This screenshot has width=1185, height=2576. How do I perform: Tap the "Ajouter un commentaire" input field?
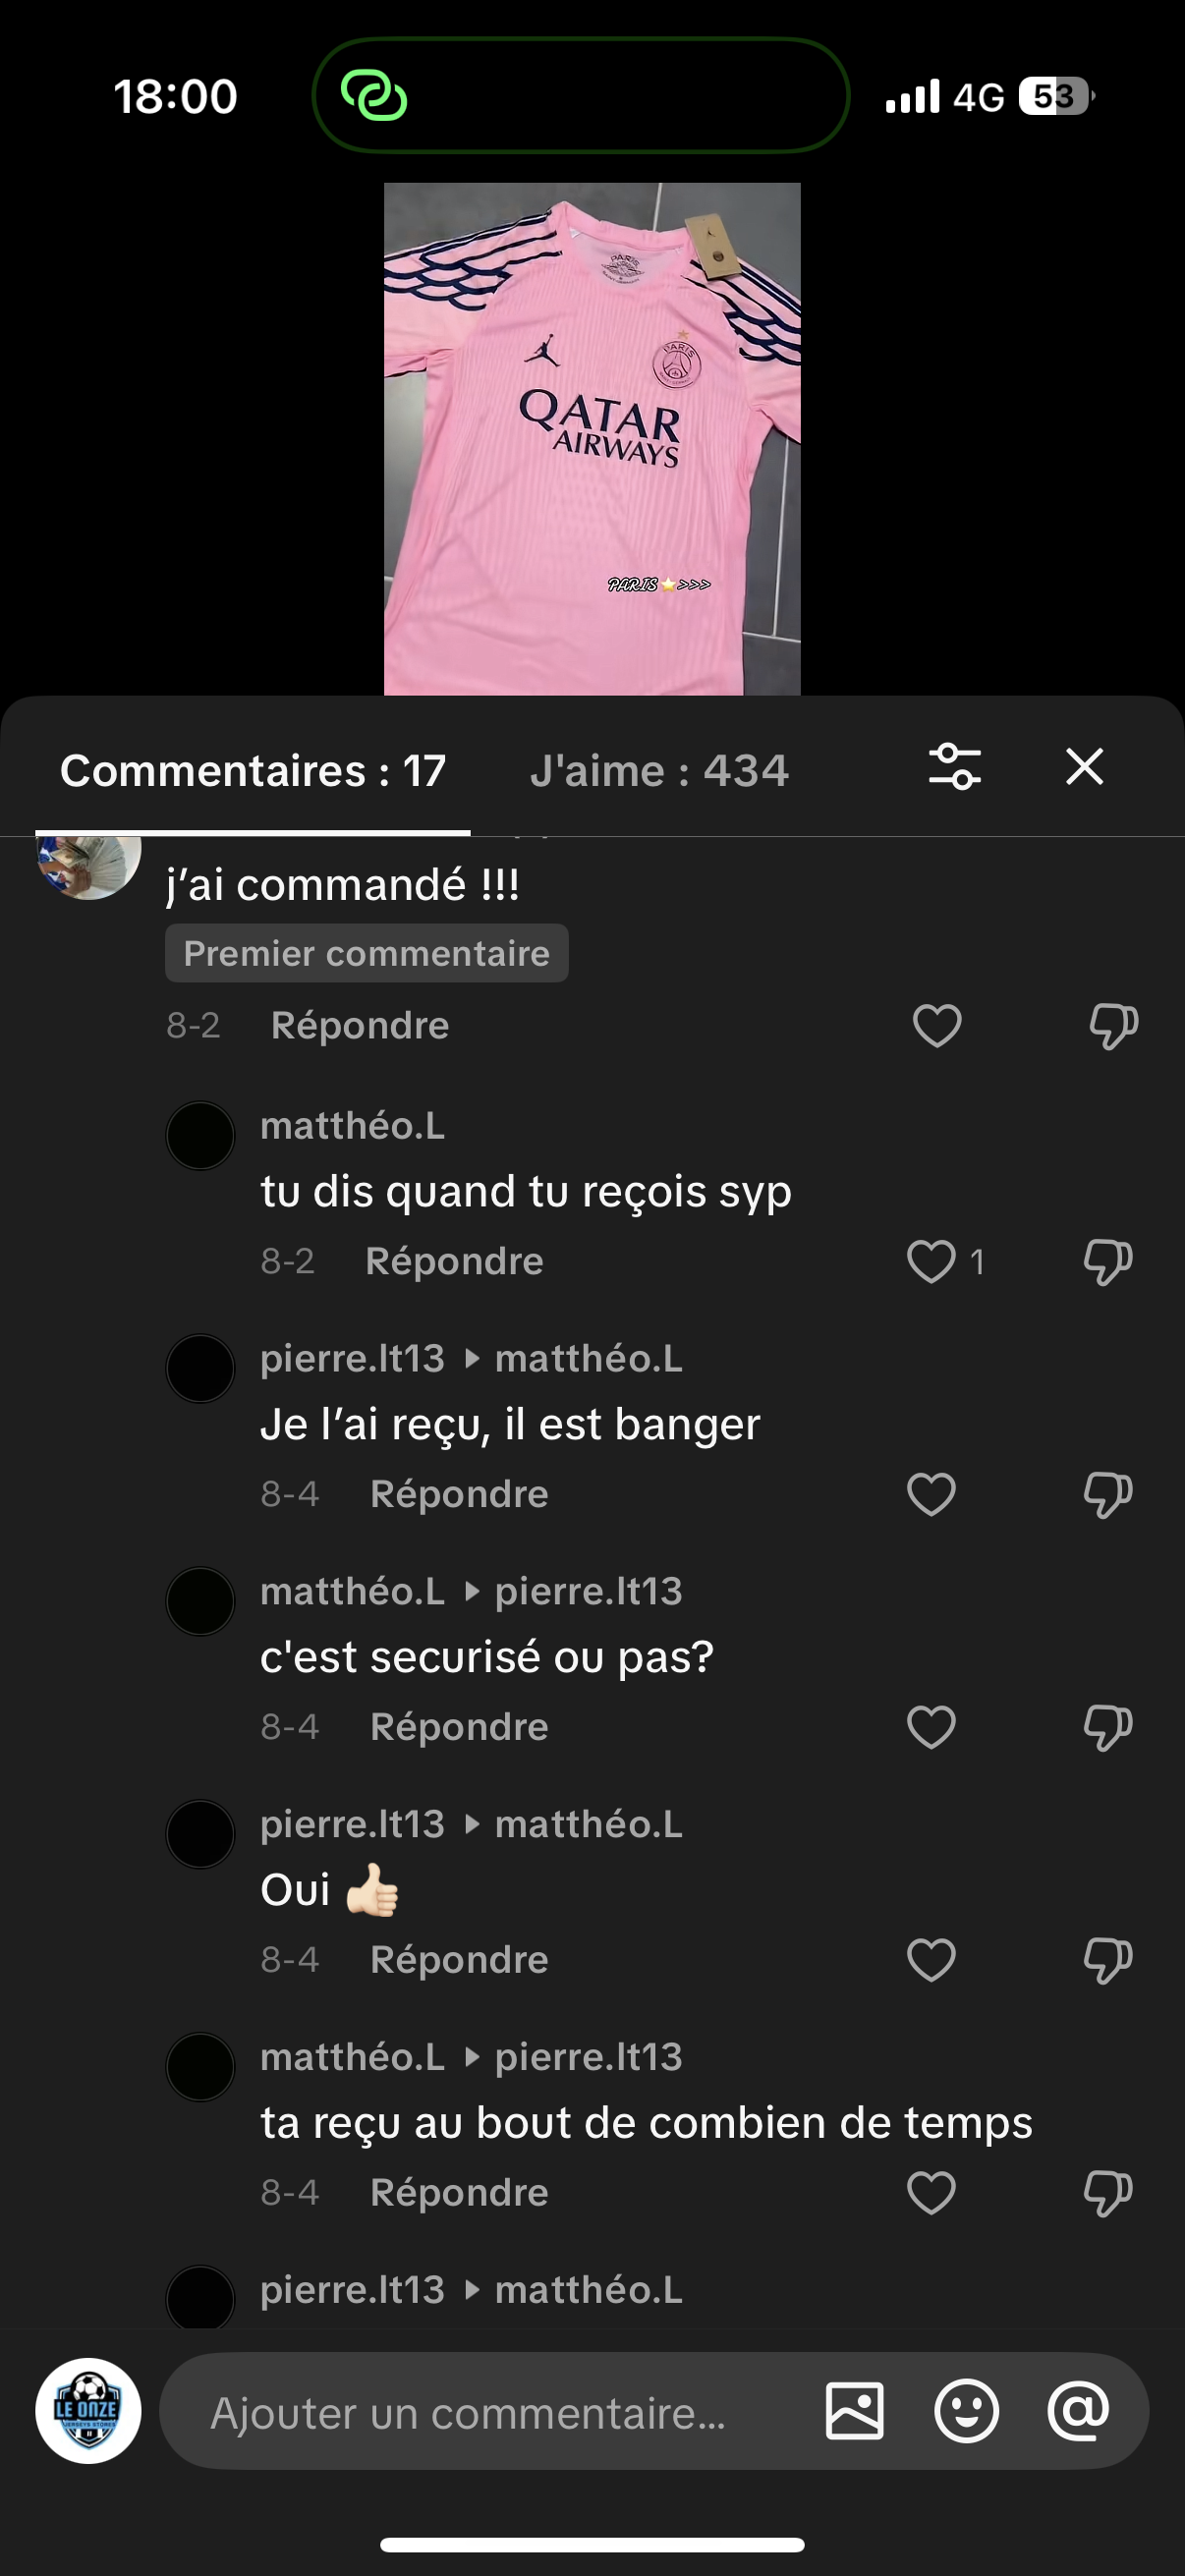point(480,2413)
